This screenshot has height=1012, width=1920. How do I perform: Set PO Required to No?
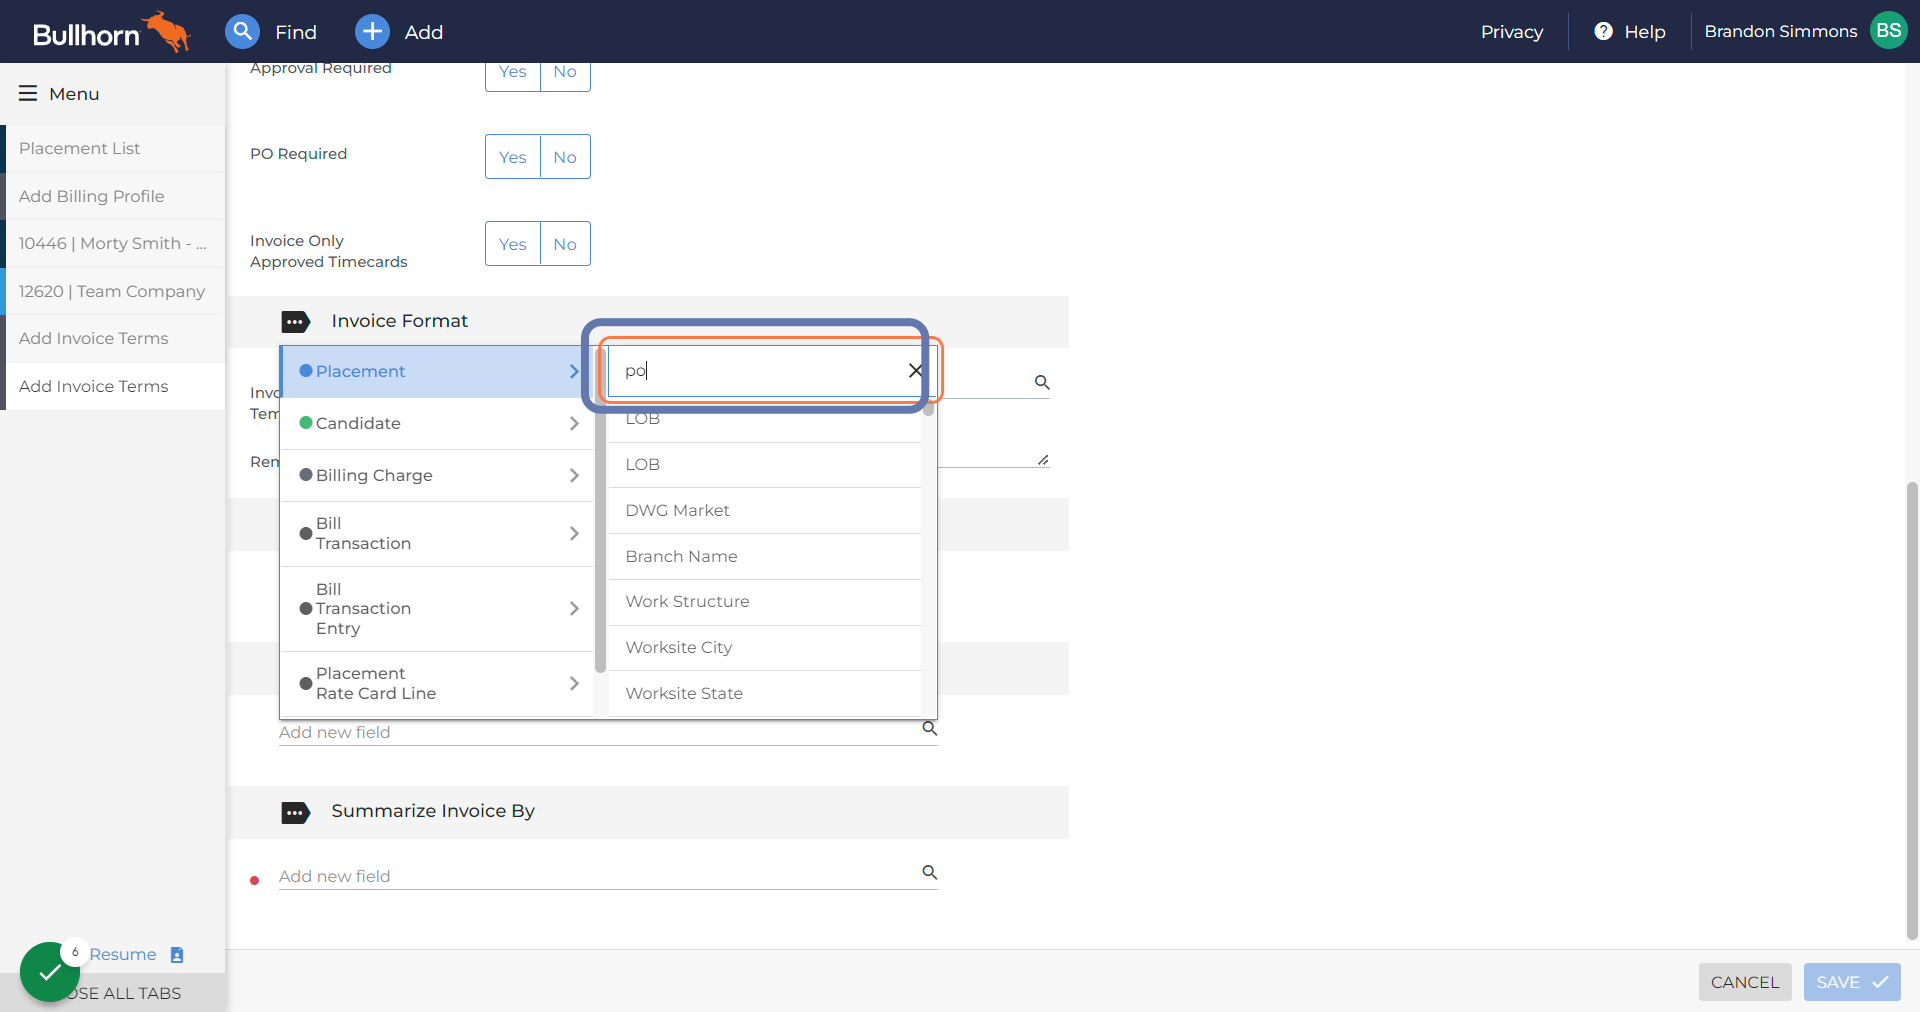(565, 157)
